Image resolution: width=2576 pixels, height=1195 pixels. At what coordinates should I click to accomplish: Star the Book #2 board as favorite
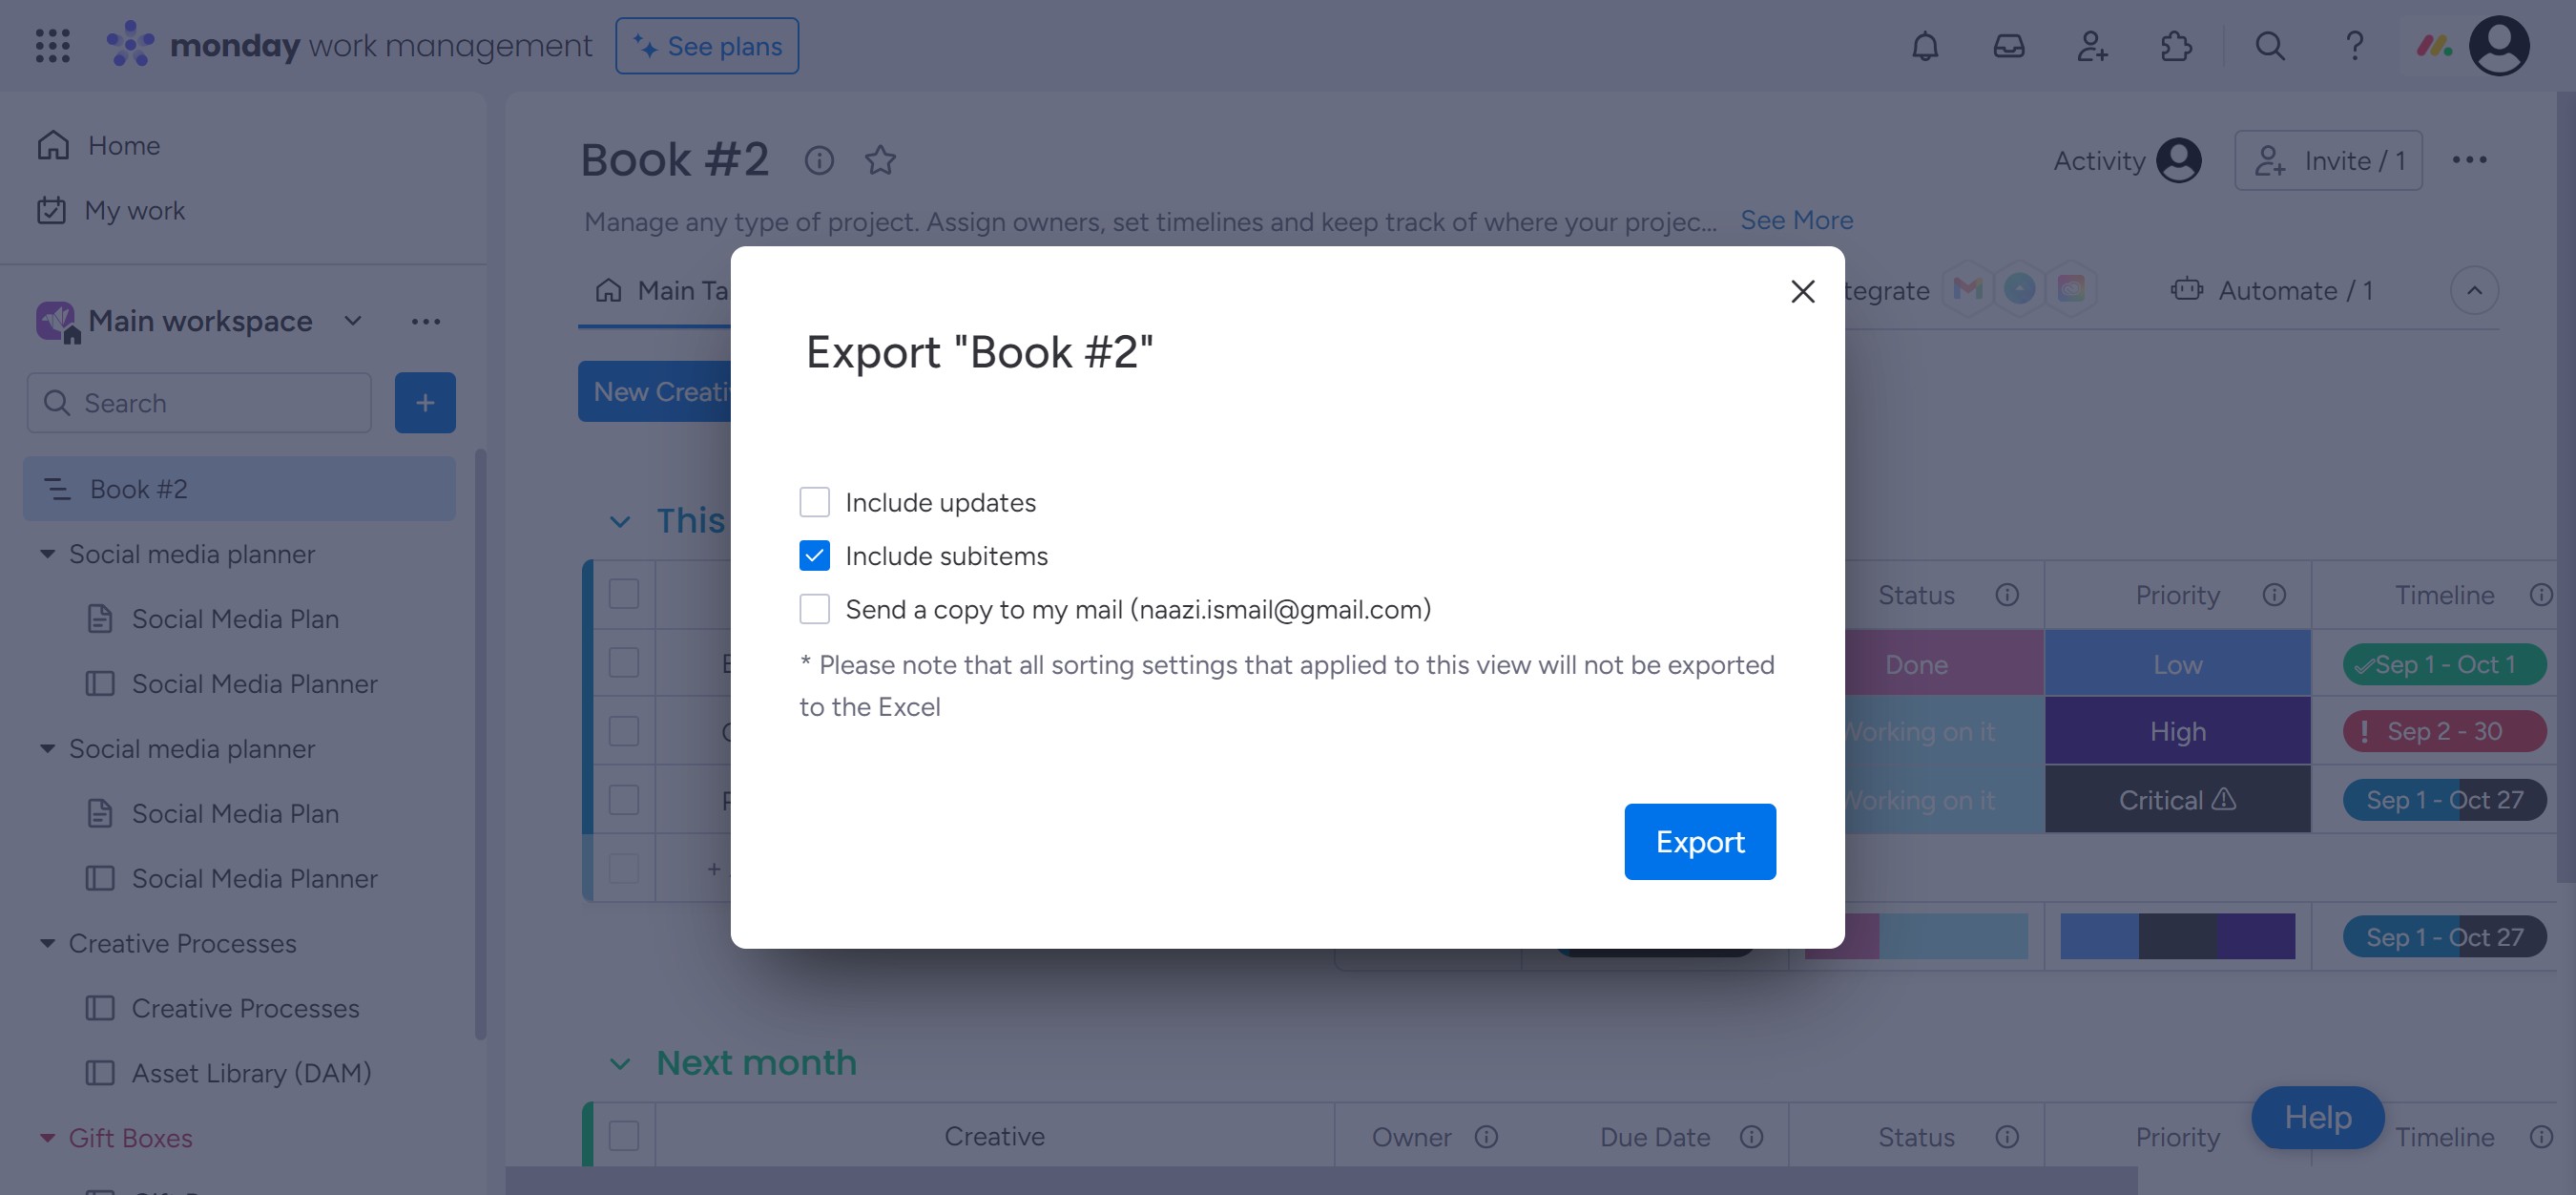880,160
